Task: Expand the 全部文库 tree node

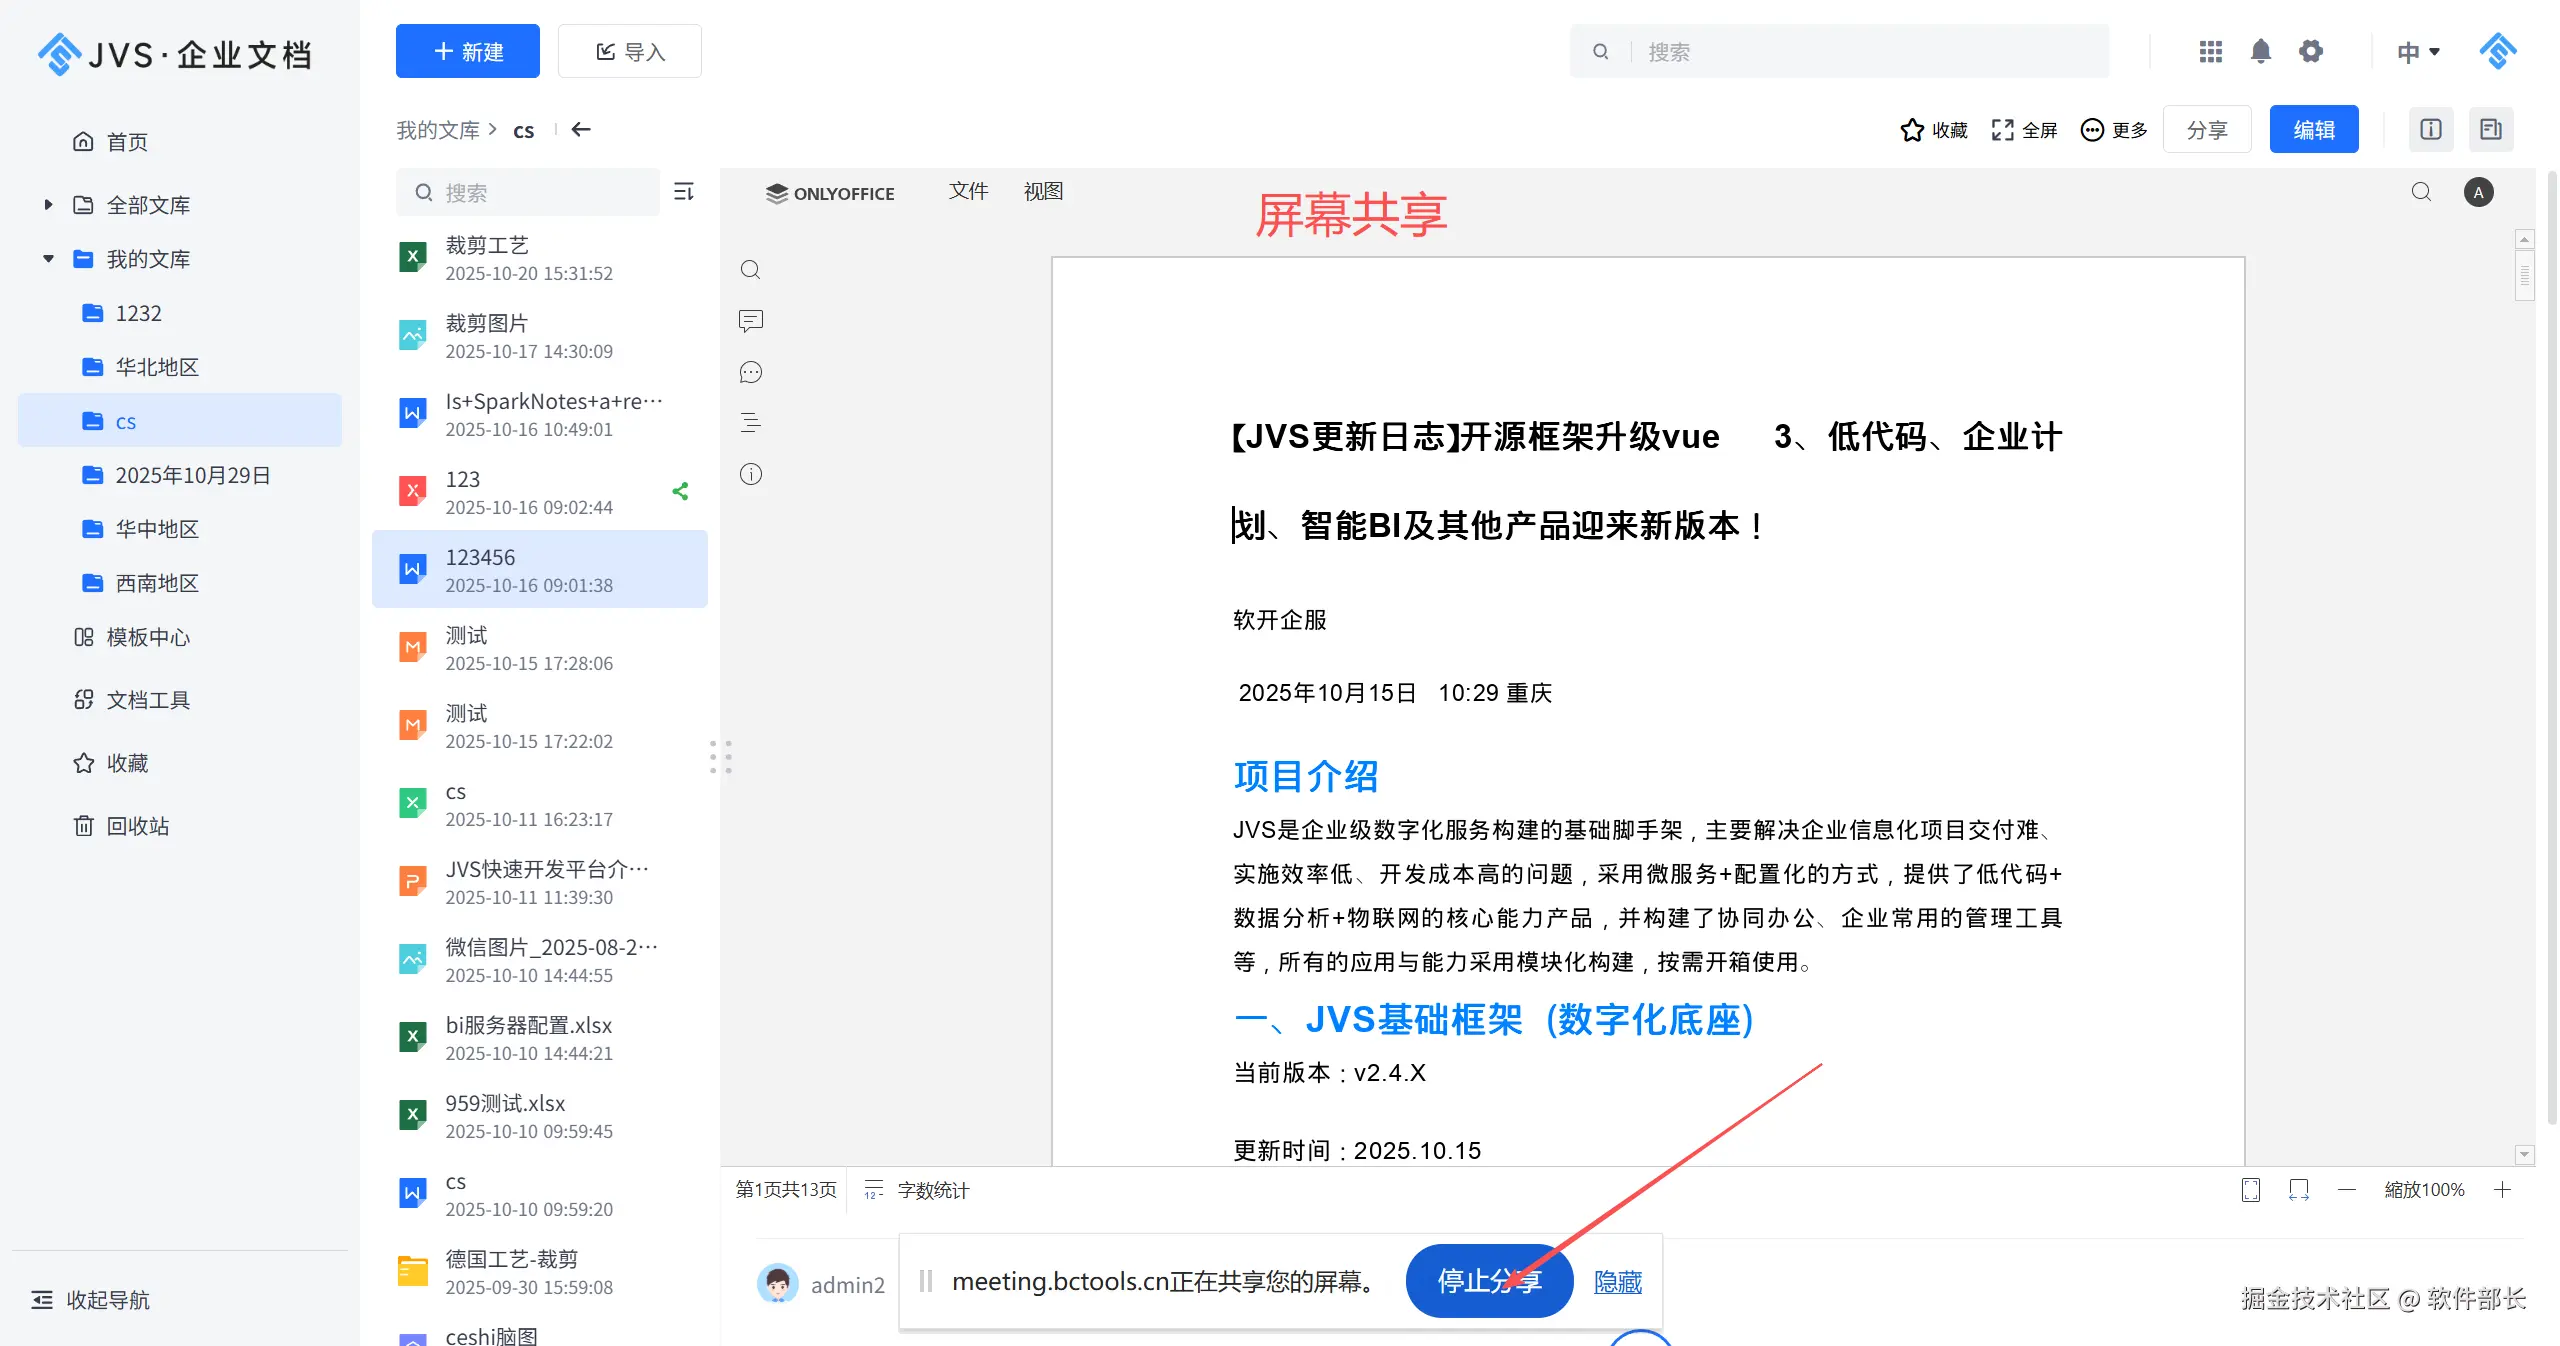Action: pos(48,205)
